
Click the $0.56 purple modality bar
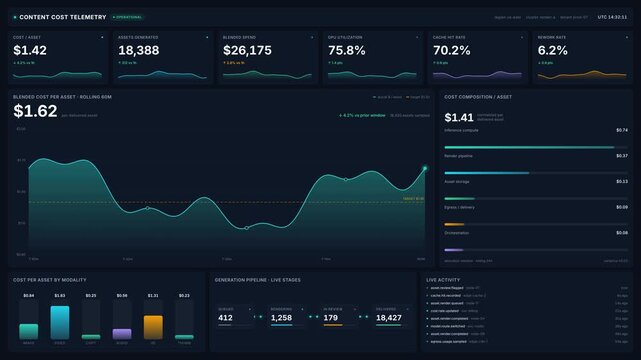(x=122, y=334)
